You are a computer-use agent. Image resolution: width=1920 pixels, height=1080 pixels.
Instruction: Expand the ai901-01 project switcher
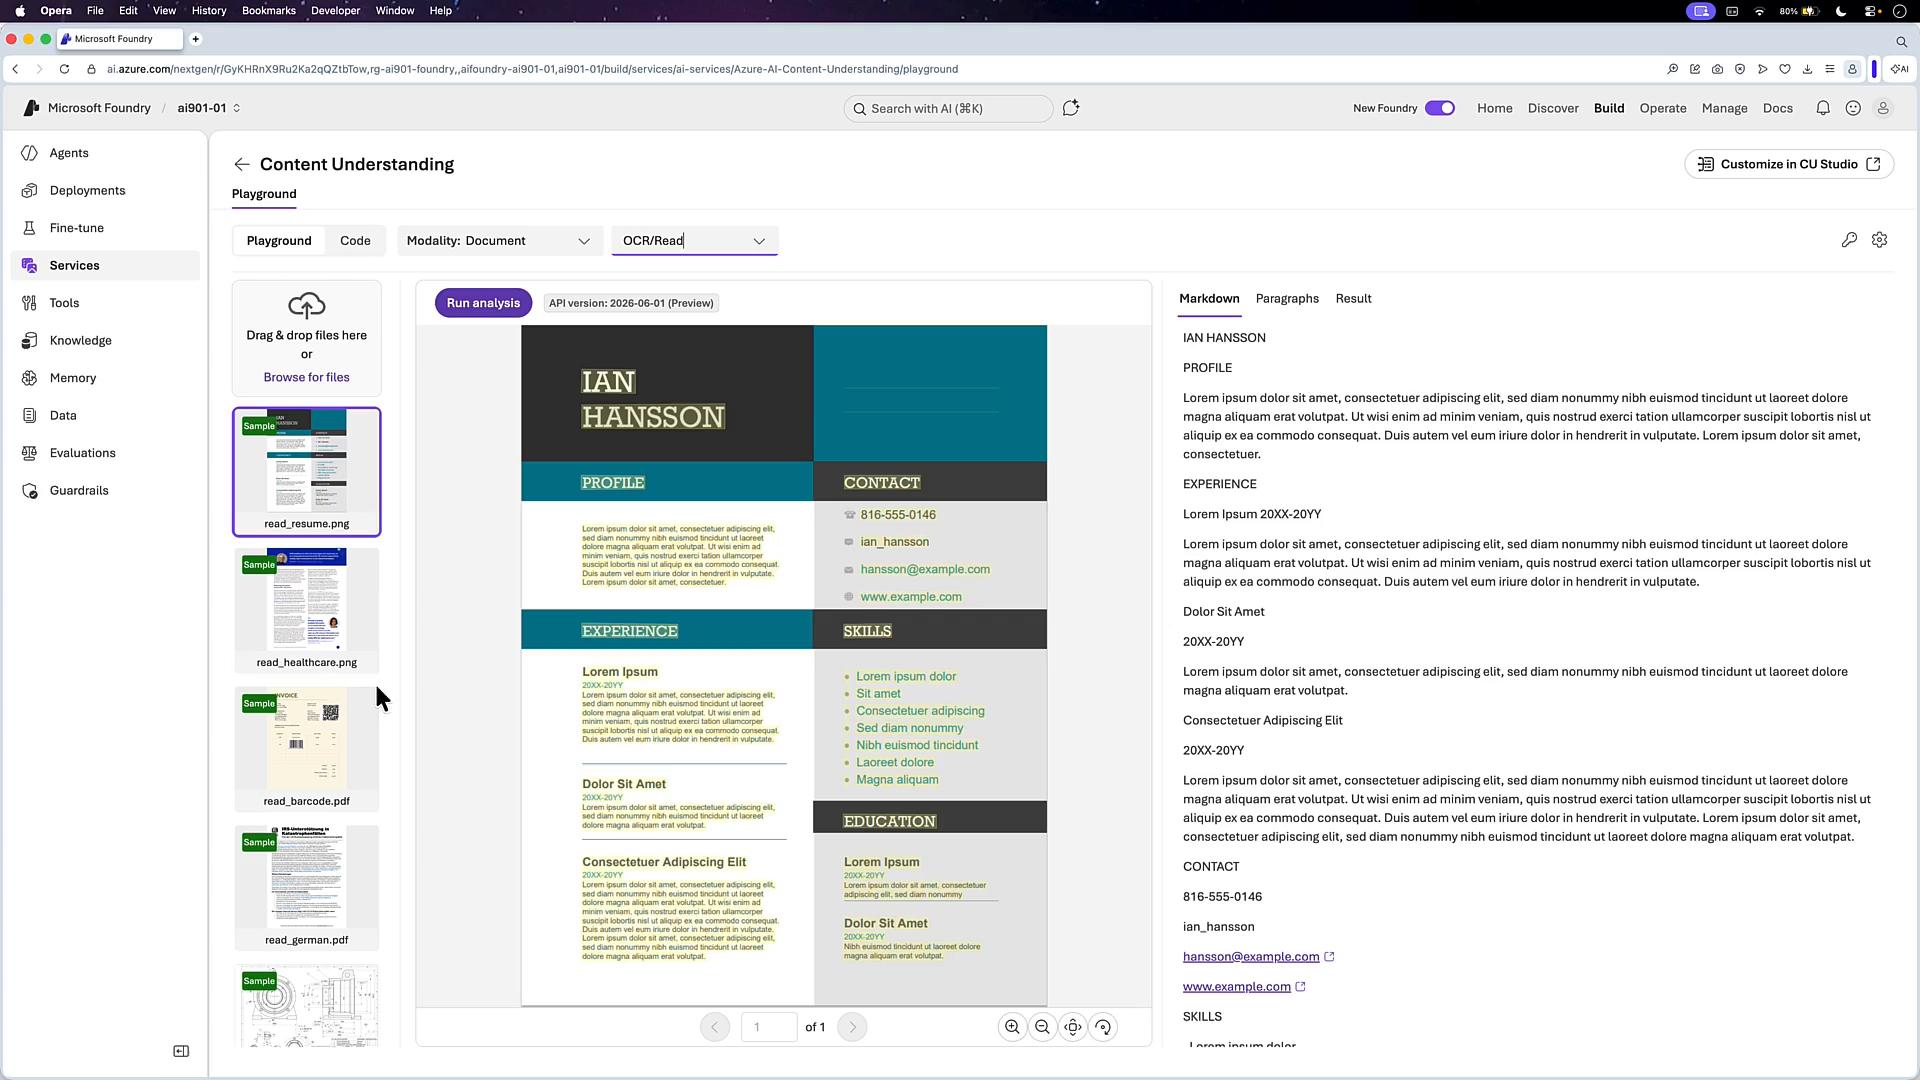pos(209,108)
